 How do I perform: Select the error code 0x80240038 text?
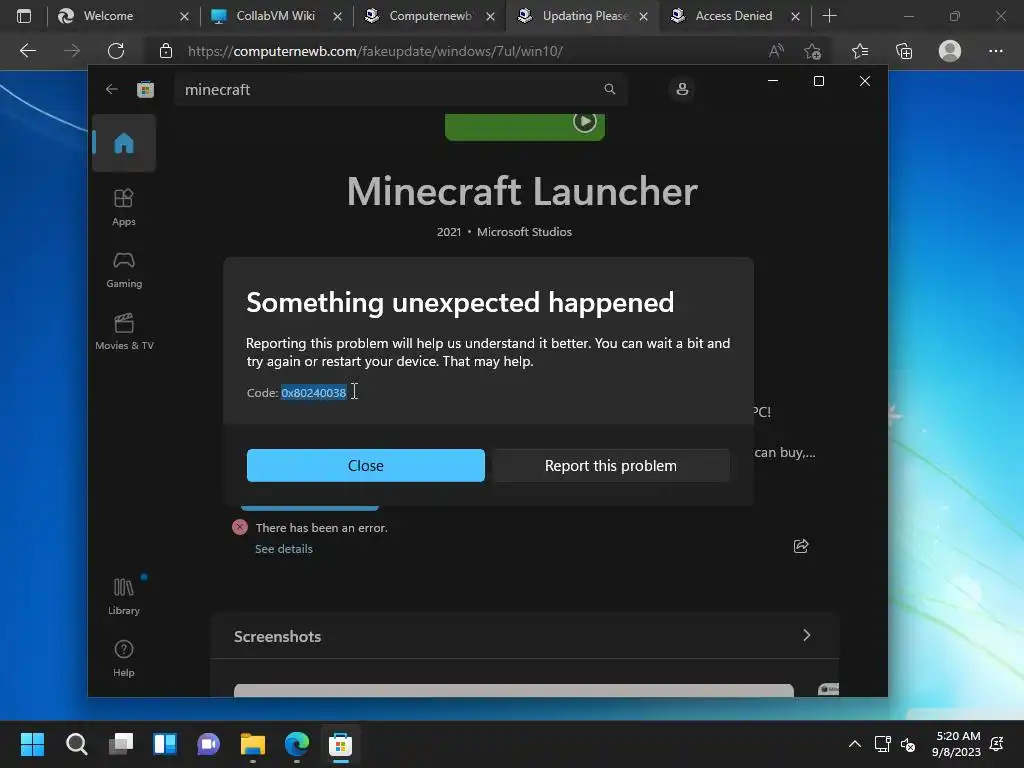pyautogui.click(x=313, y=392)
